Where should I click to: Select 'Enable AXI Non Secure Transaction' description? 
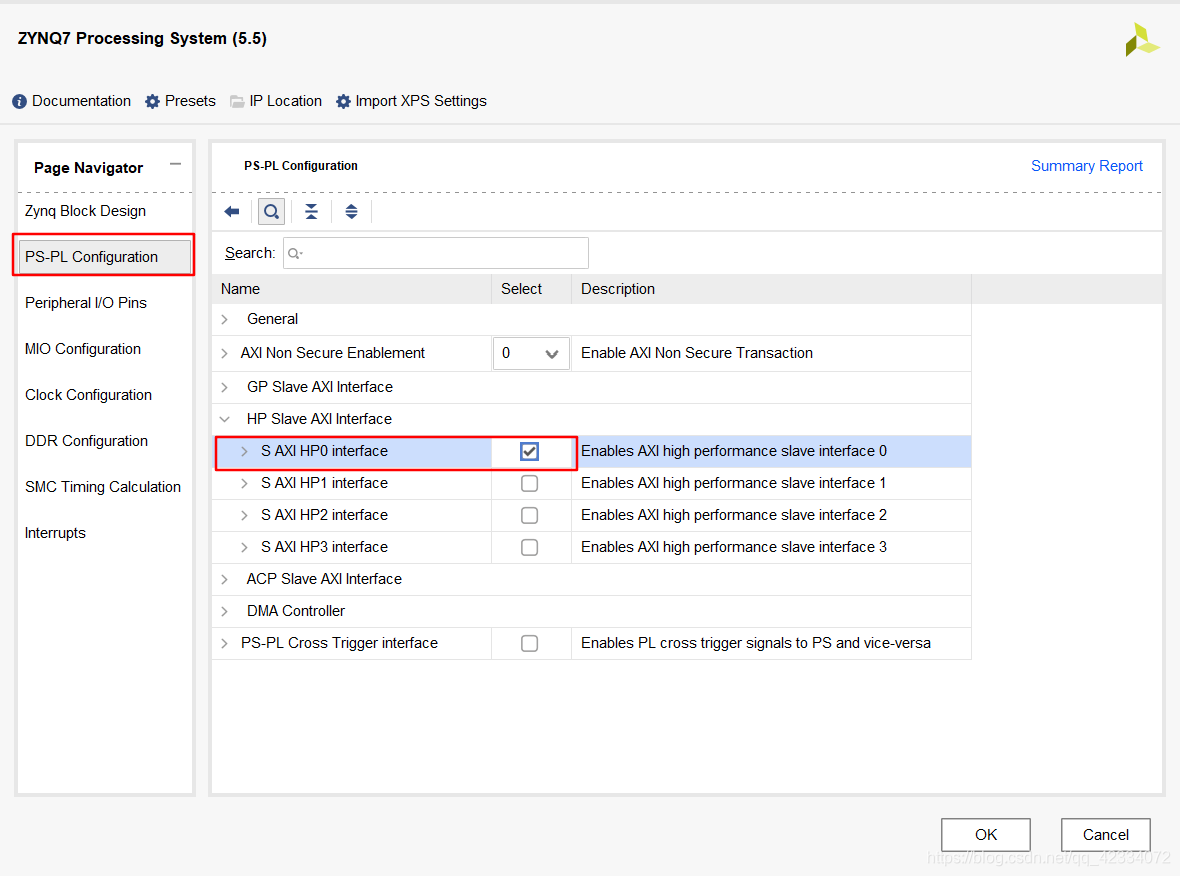tap(697, 353)
